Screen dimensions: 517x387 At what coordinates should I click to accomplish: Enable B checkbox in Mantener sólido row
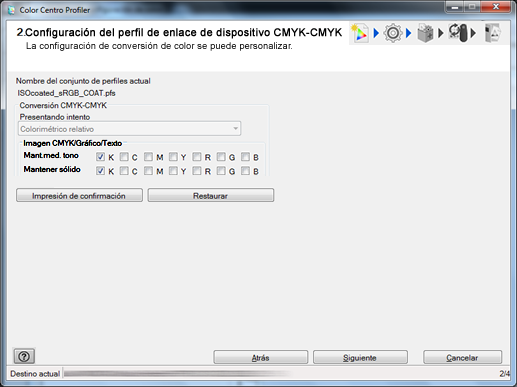[x=245, y=171]
